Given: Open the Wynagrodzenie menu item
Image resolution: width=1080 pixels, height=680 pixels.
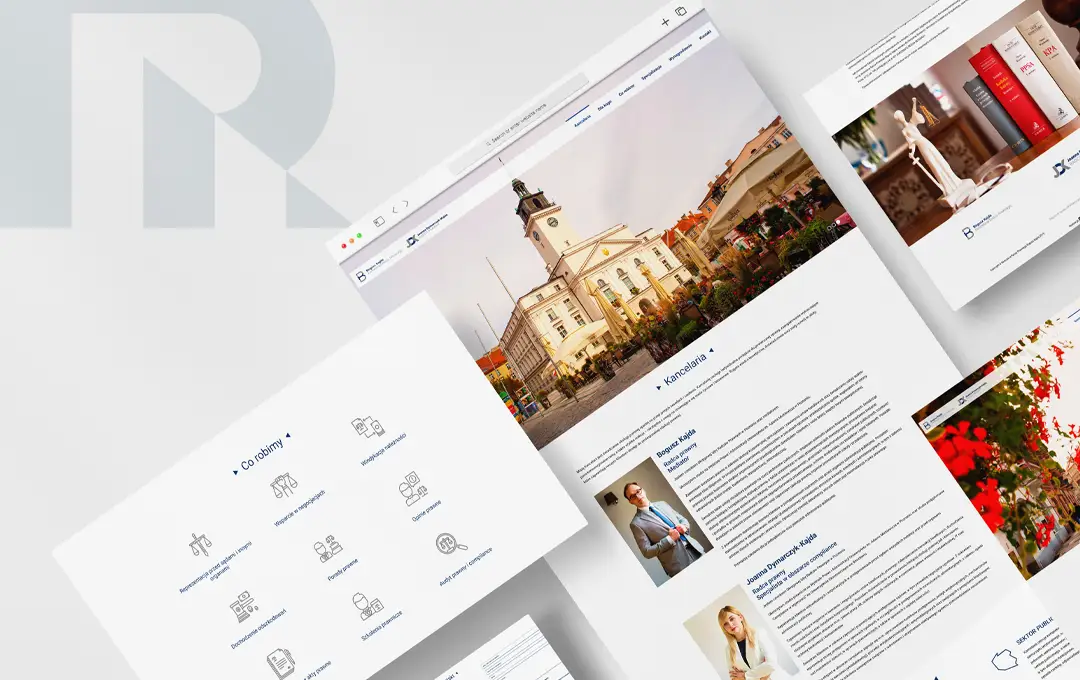Looking at the screenshot, I should coord(680,54).
